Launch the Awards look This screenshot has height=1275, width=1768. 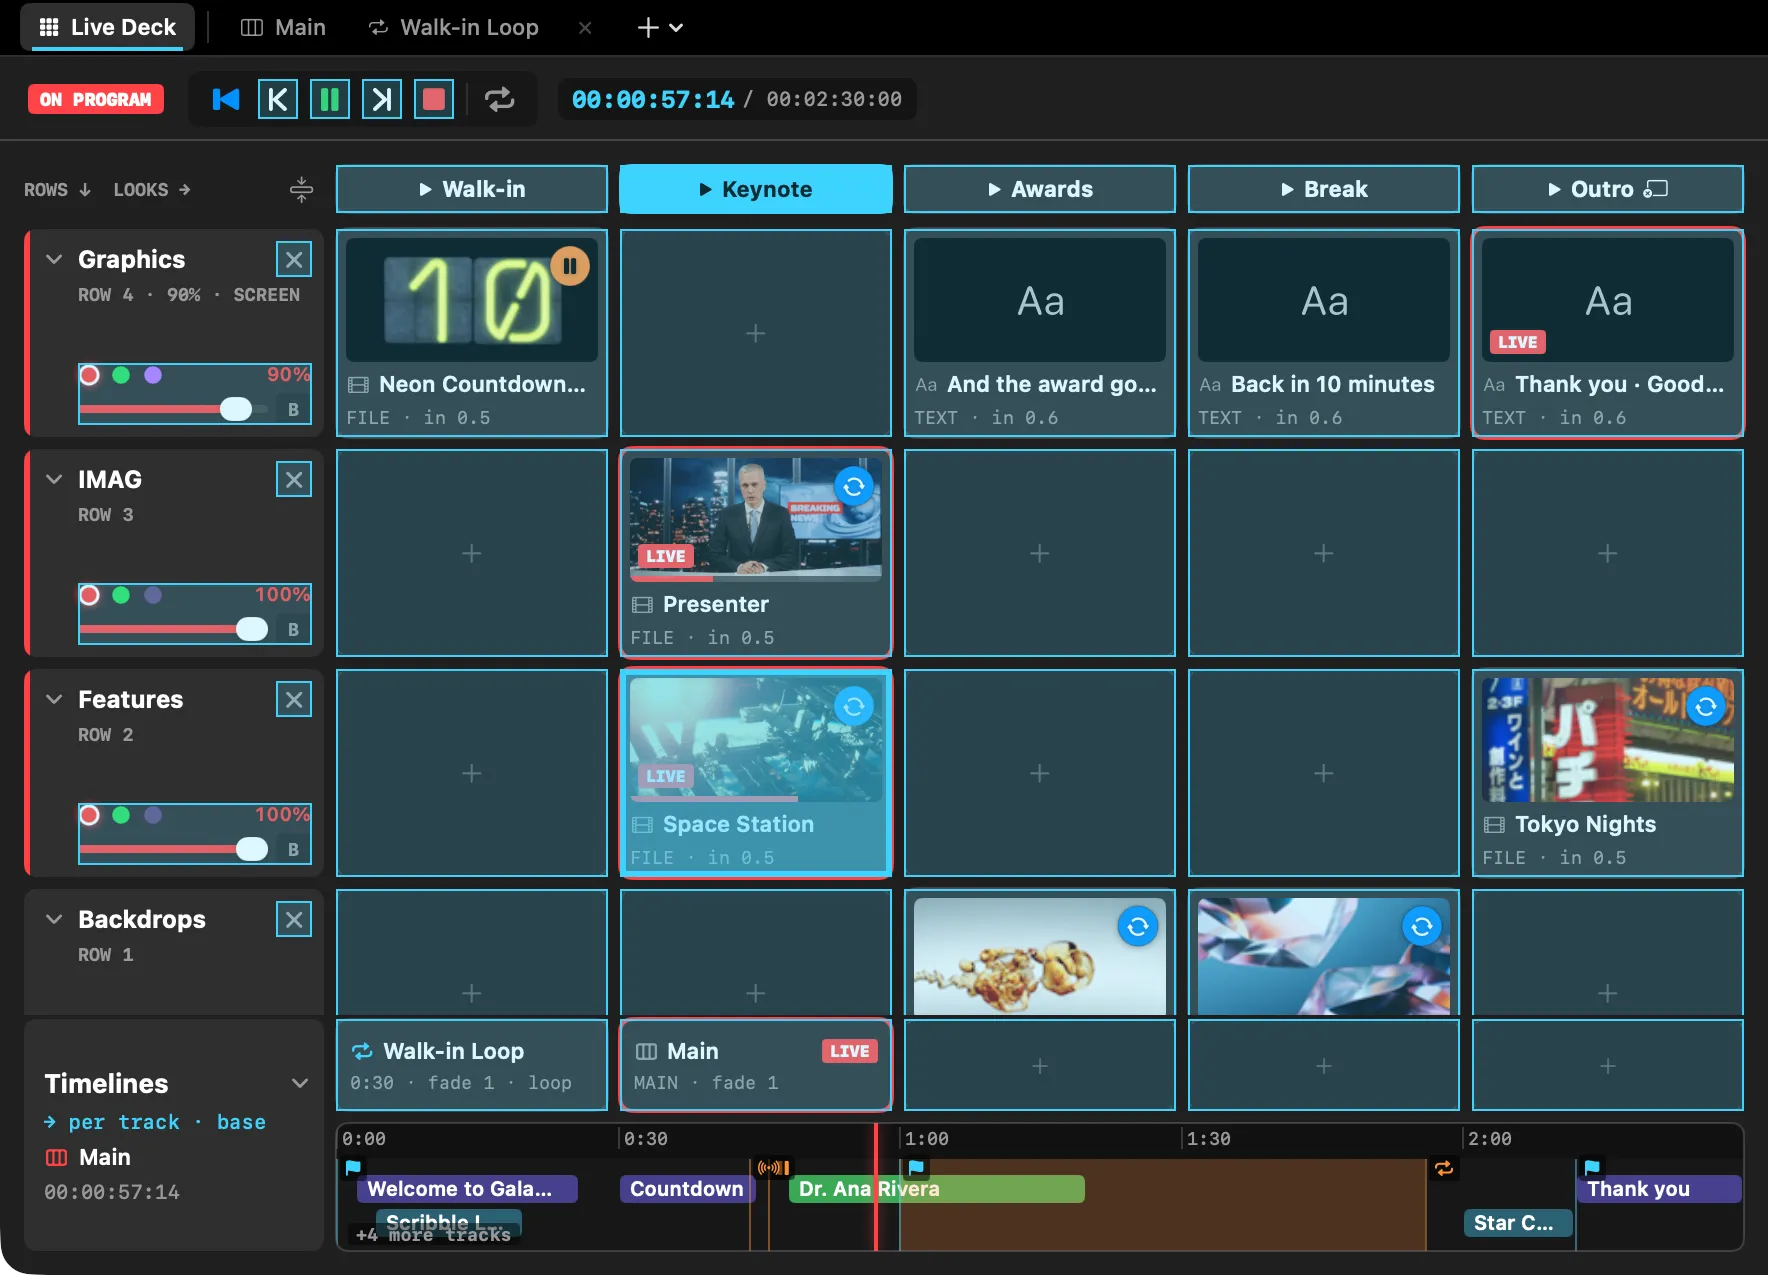tap(1040, 189)
